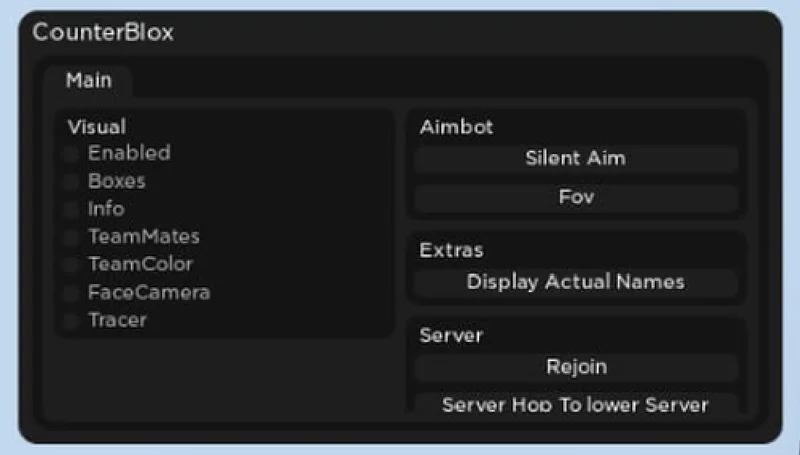The image size is (800, 455).
Task: Click Server Hop To lower Server
Action: [x=576, y=403]
